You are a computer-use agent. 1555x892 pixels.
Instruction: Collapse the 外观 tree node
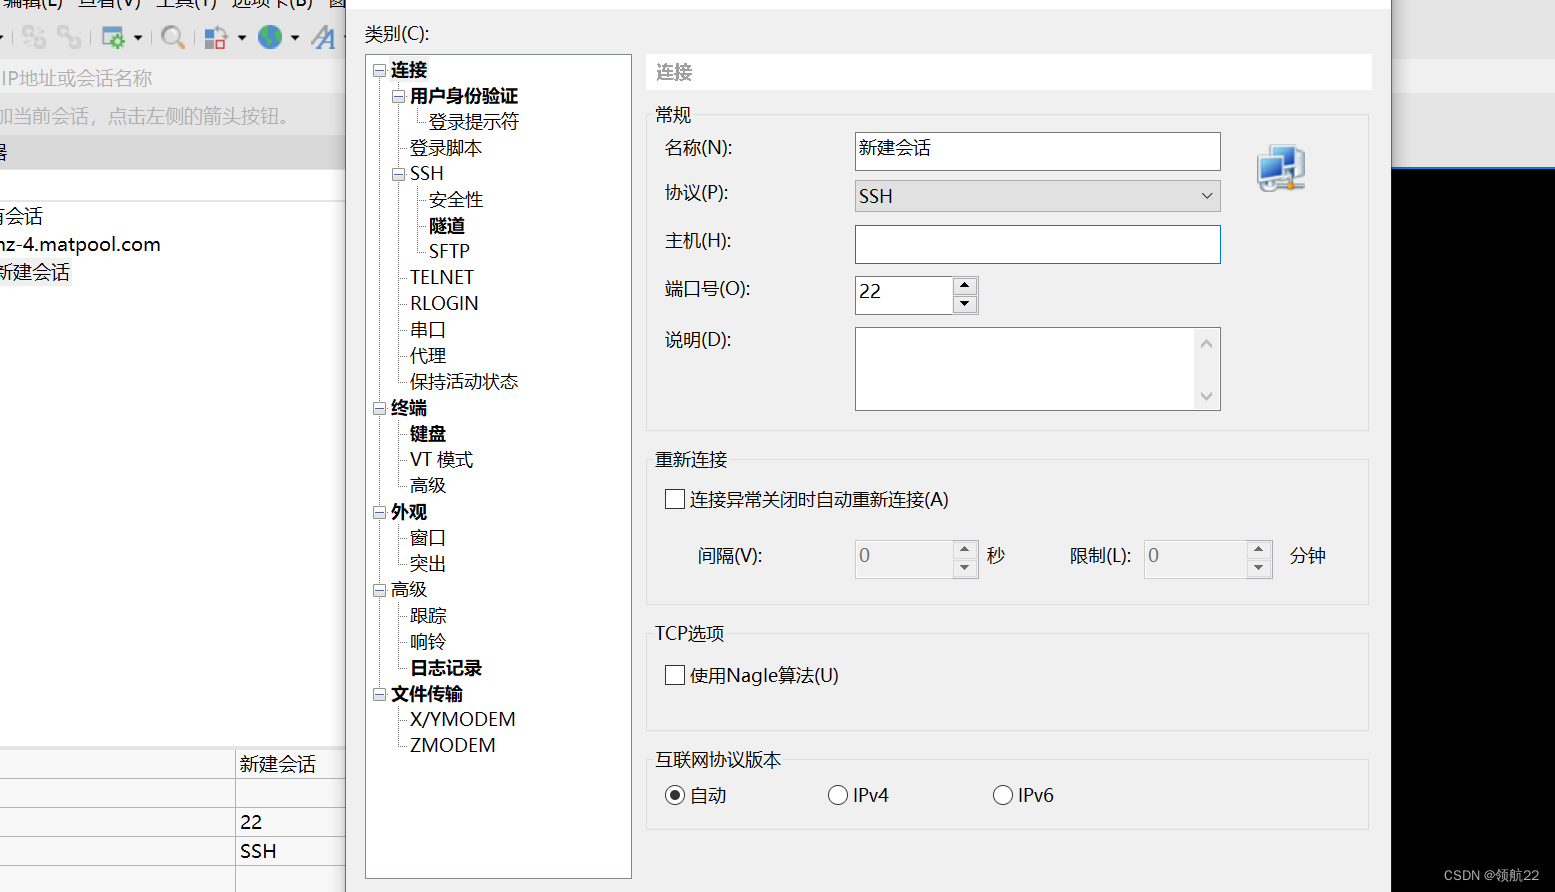[380, 512]
